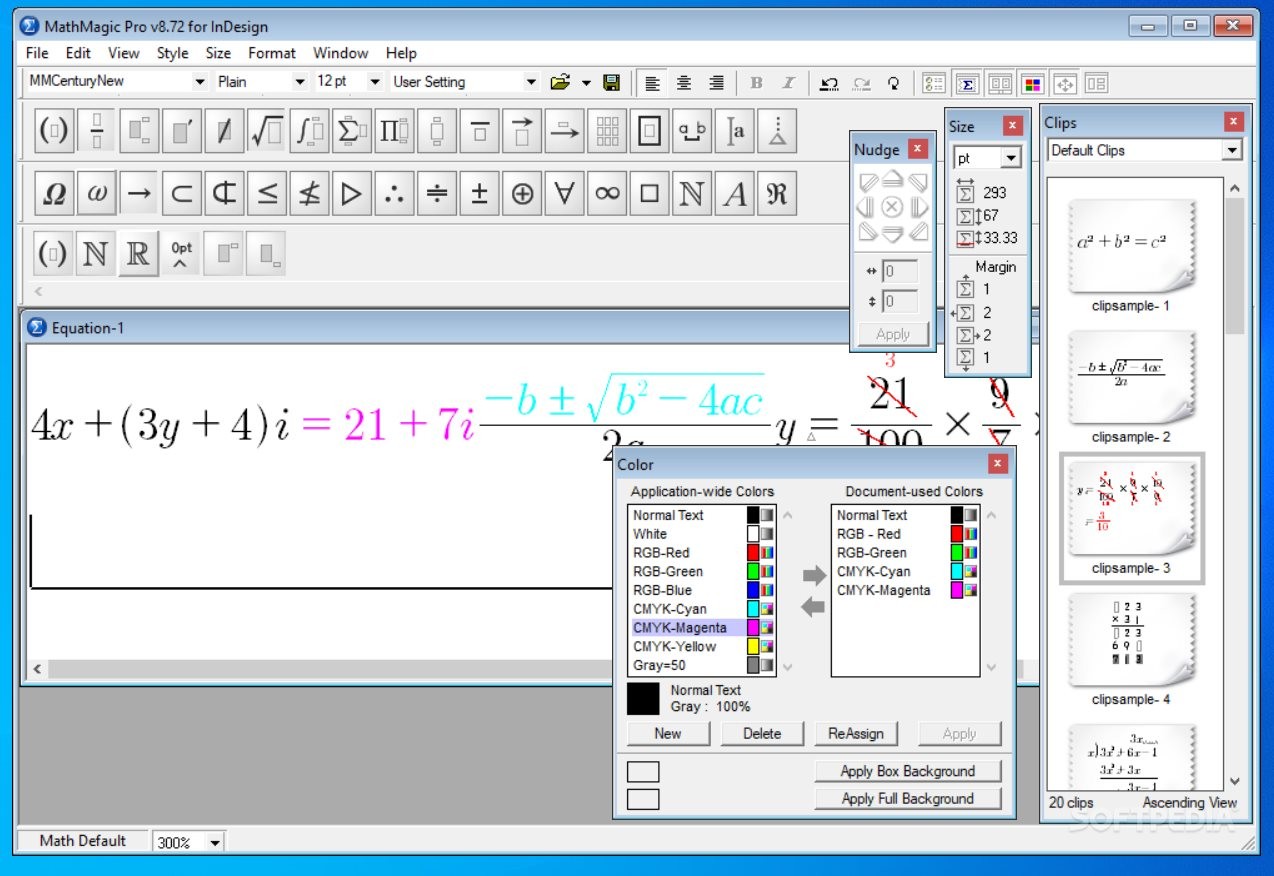Toggle right text alignment

click(716, 84)
